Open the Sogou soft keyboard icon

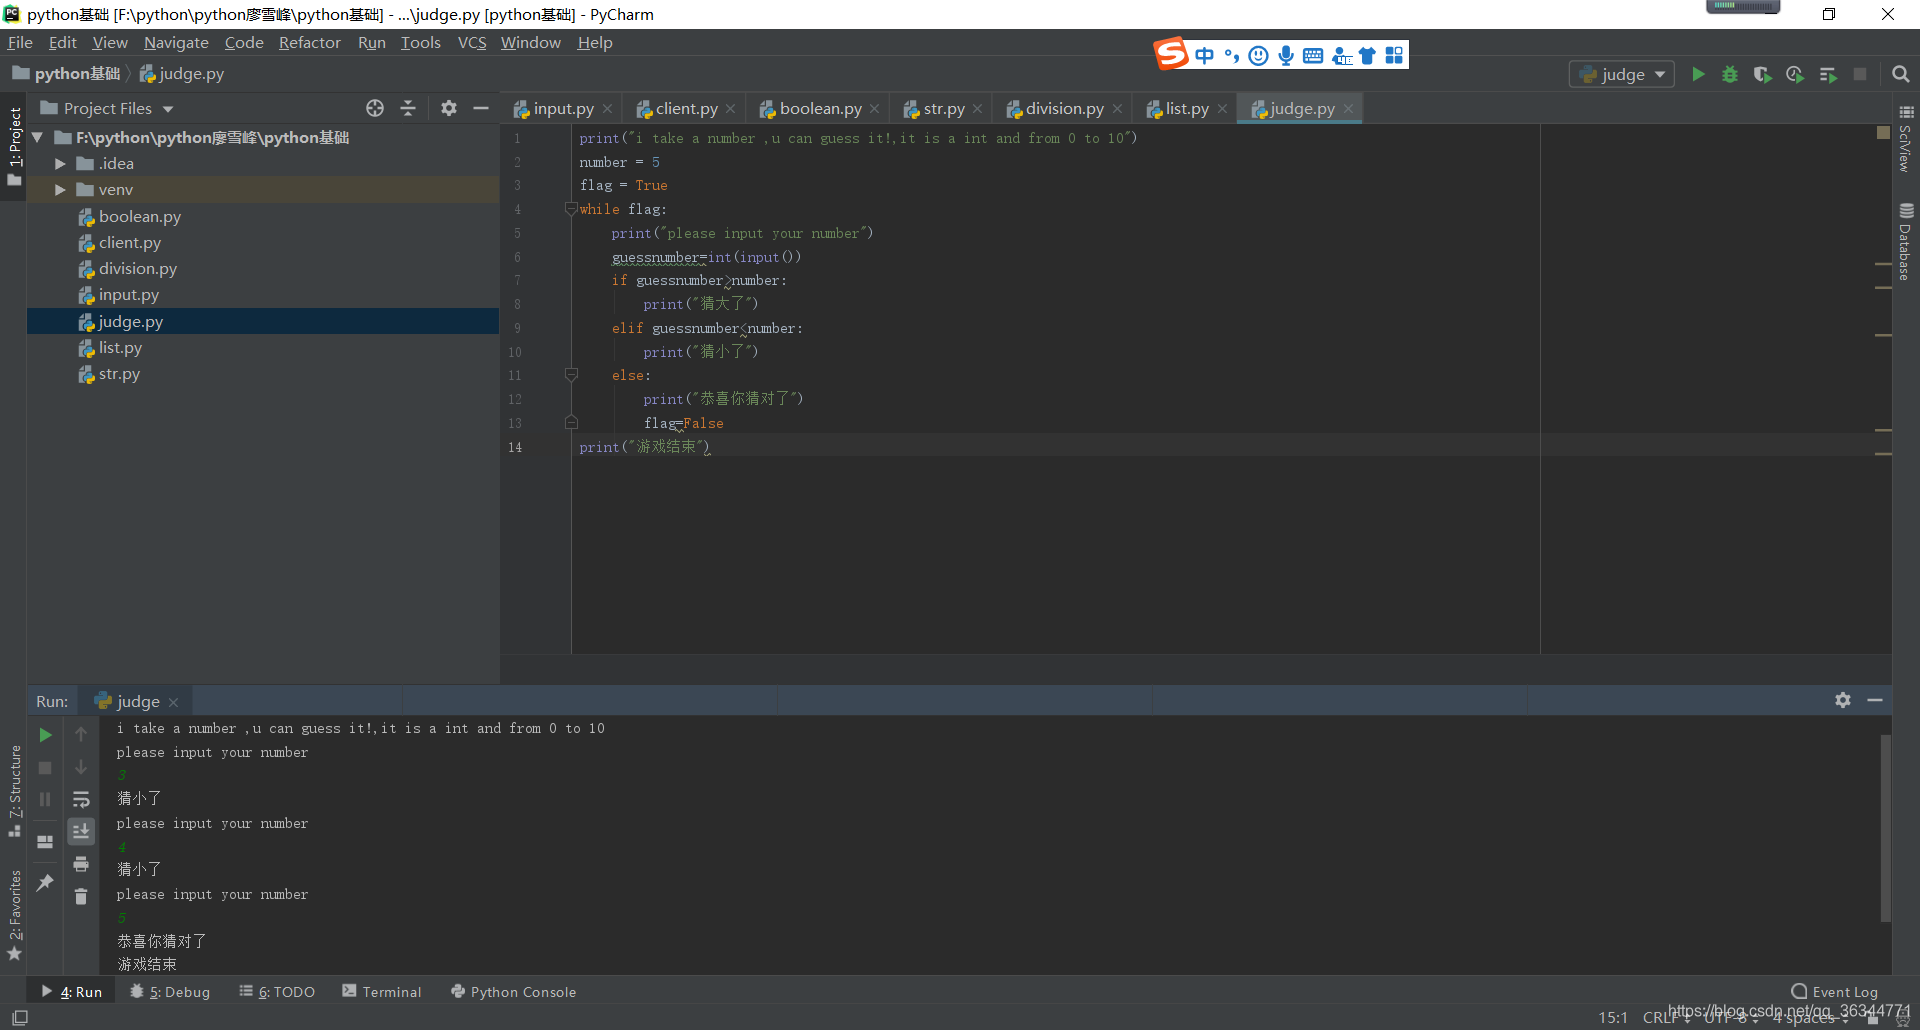[1313, 56]
